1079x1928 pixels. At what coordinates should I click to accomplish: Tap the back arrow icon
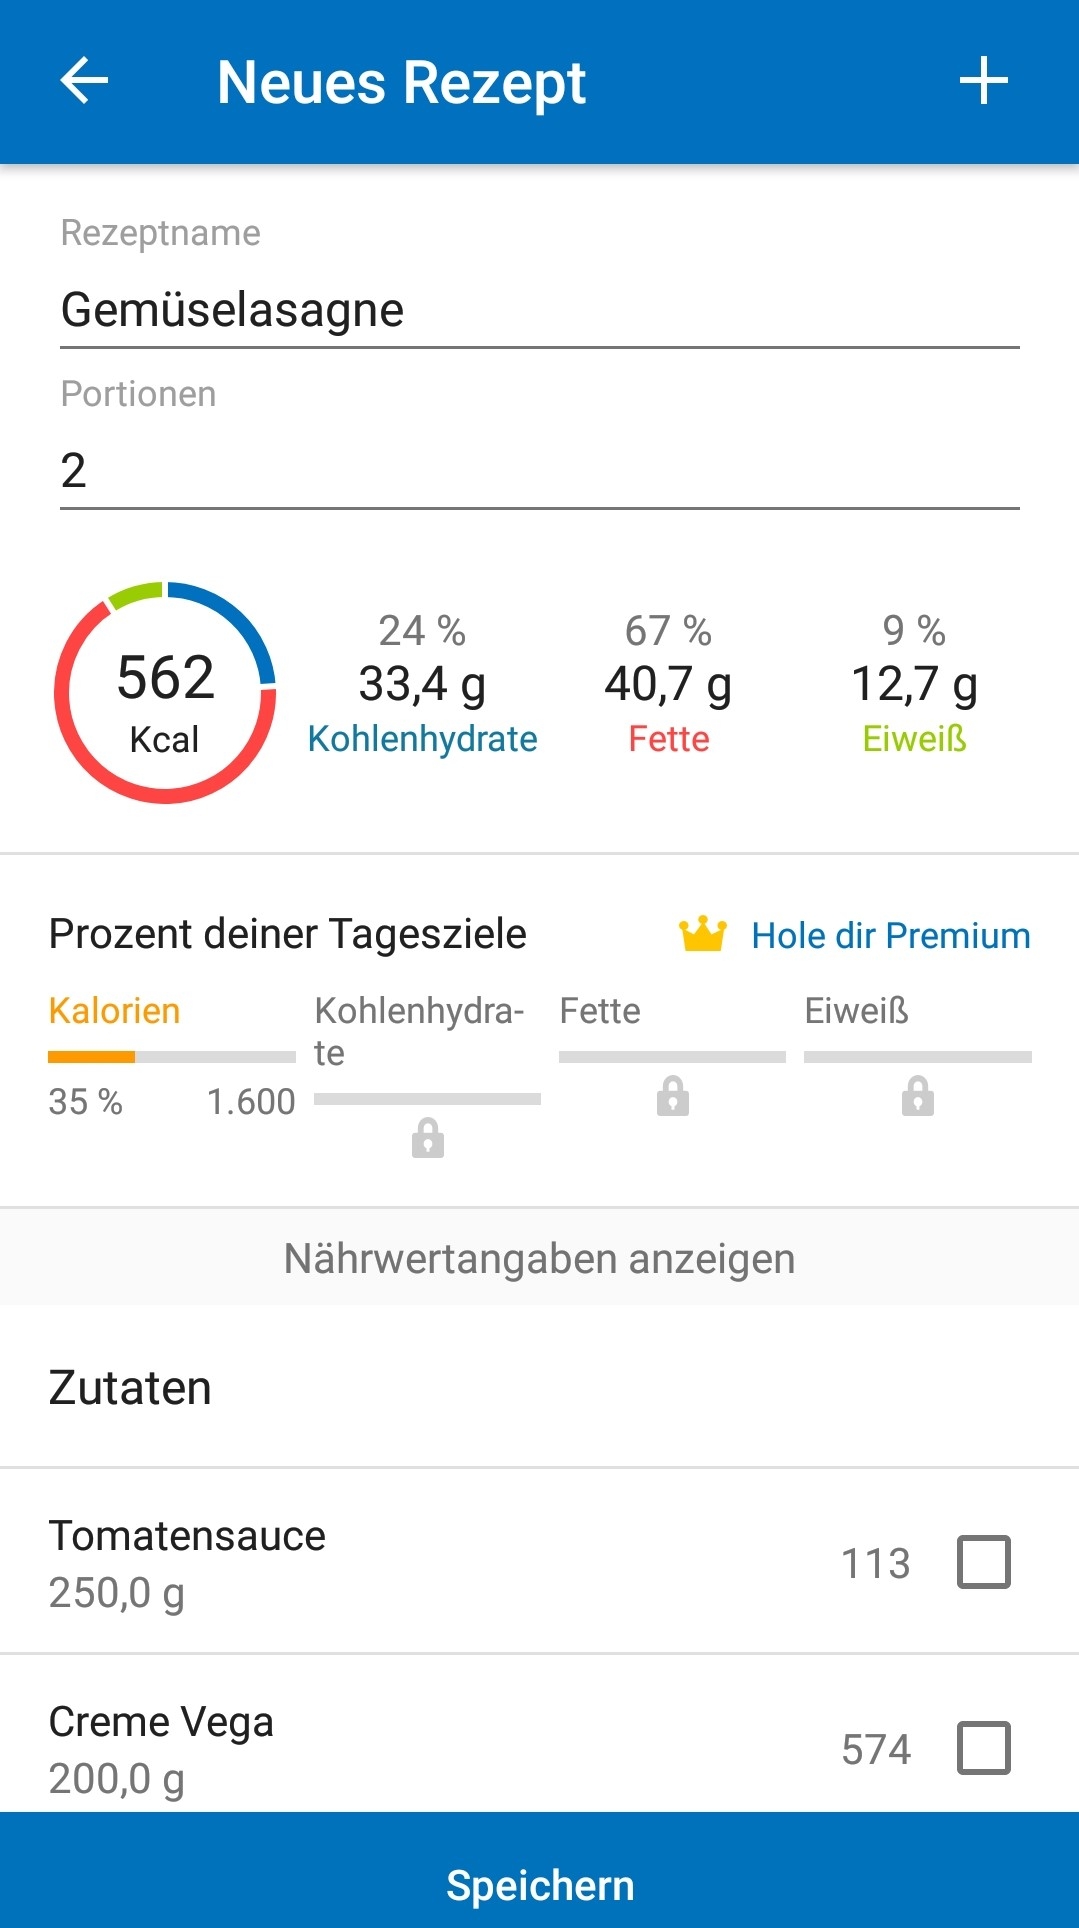pyautogui.click(x=84, y=81)
